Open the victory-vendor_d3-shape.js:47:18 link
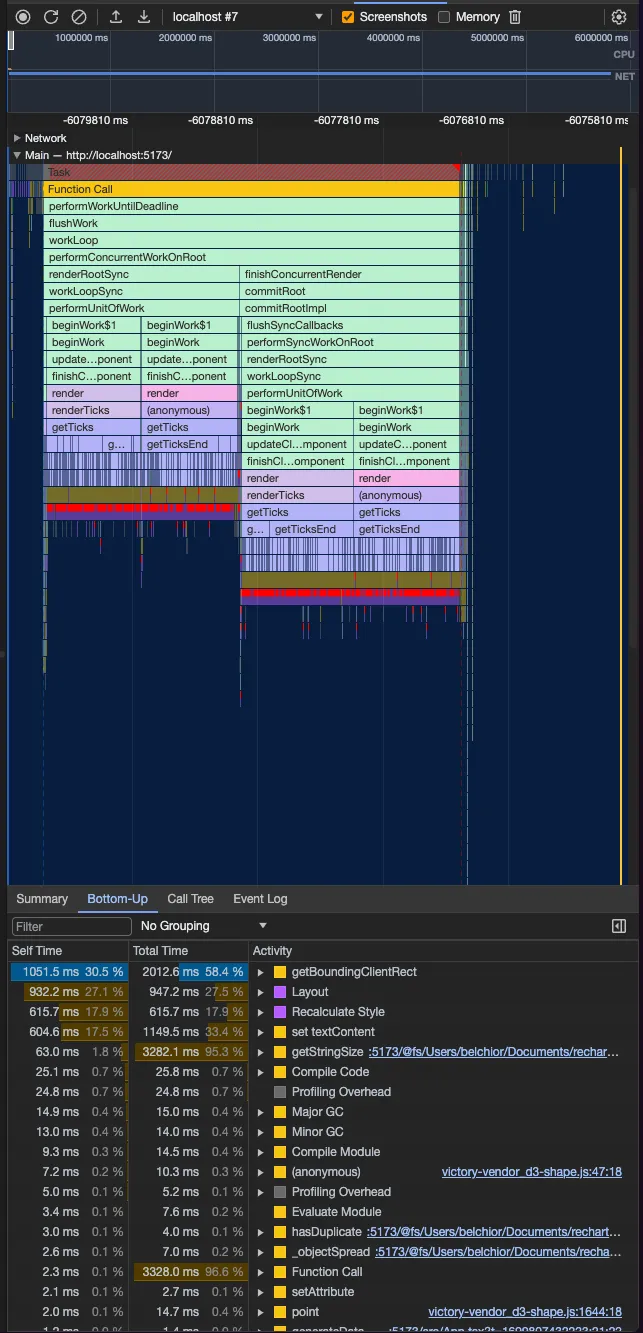 pos(532,1172)
